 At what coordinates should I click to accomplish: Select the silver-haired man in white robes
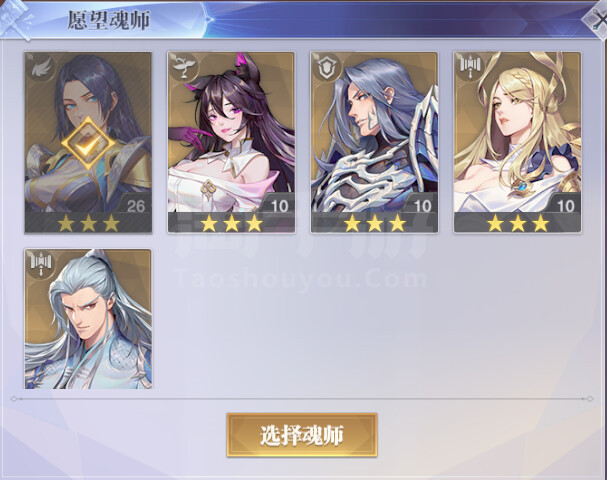[88, 319]
